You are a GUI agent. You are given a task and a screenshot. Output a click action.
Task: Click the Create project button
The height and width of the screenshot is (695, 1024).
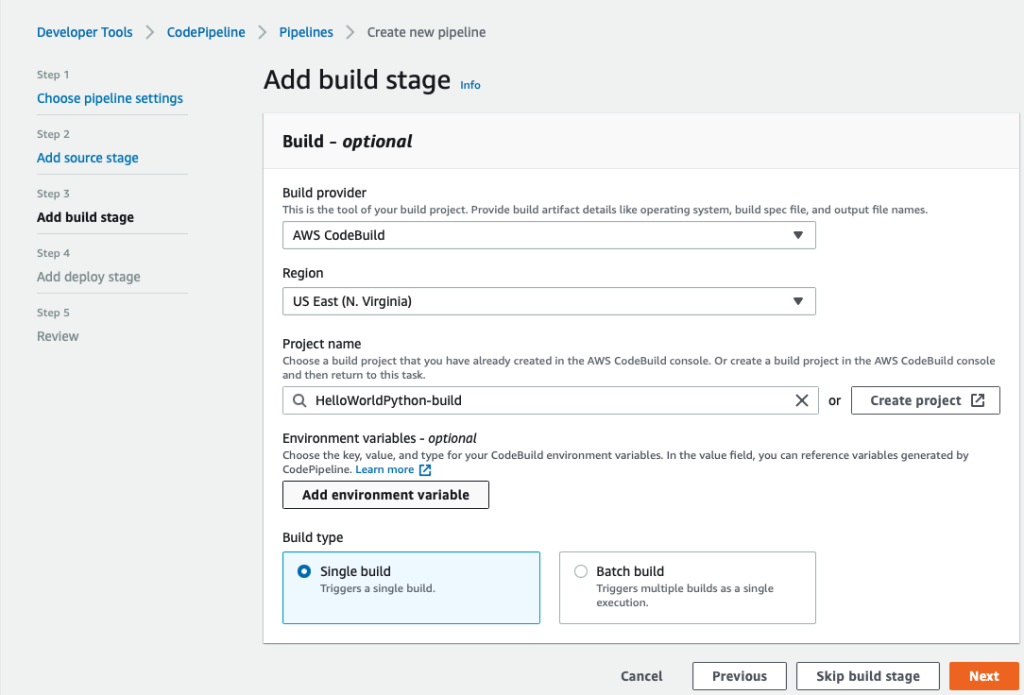tap(925, 400)
